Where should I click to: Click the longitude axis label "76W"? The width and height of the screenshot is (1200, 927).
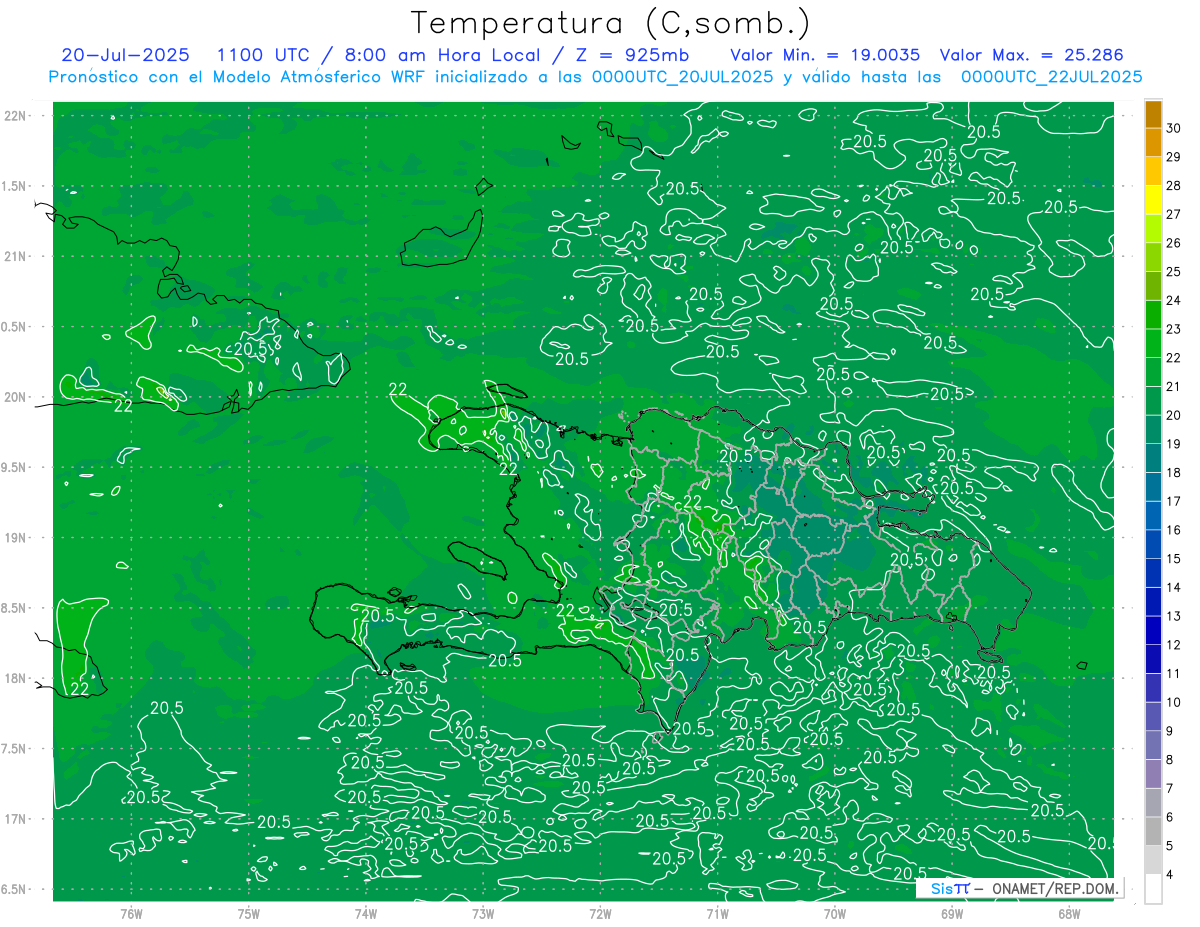pyautogui.click(x=131, y=913)
